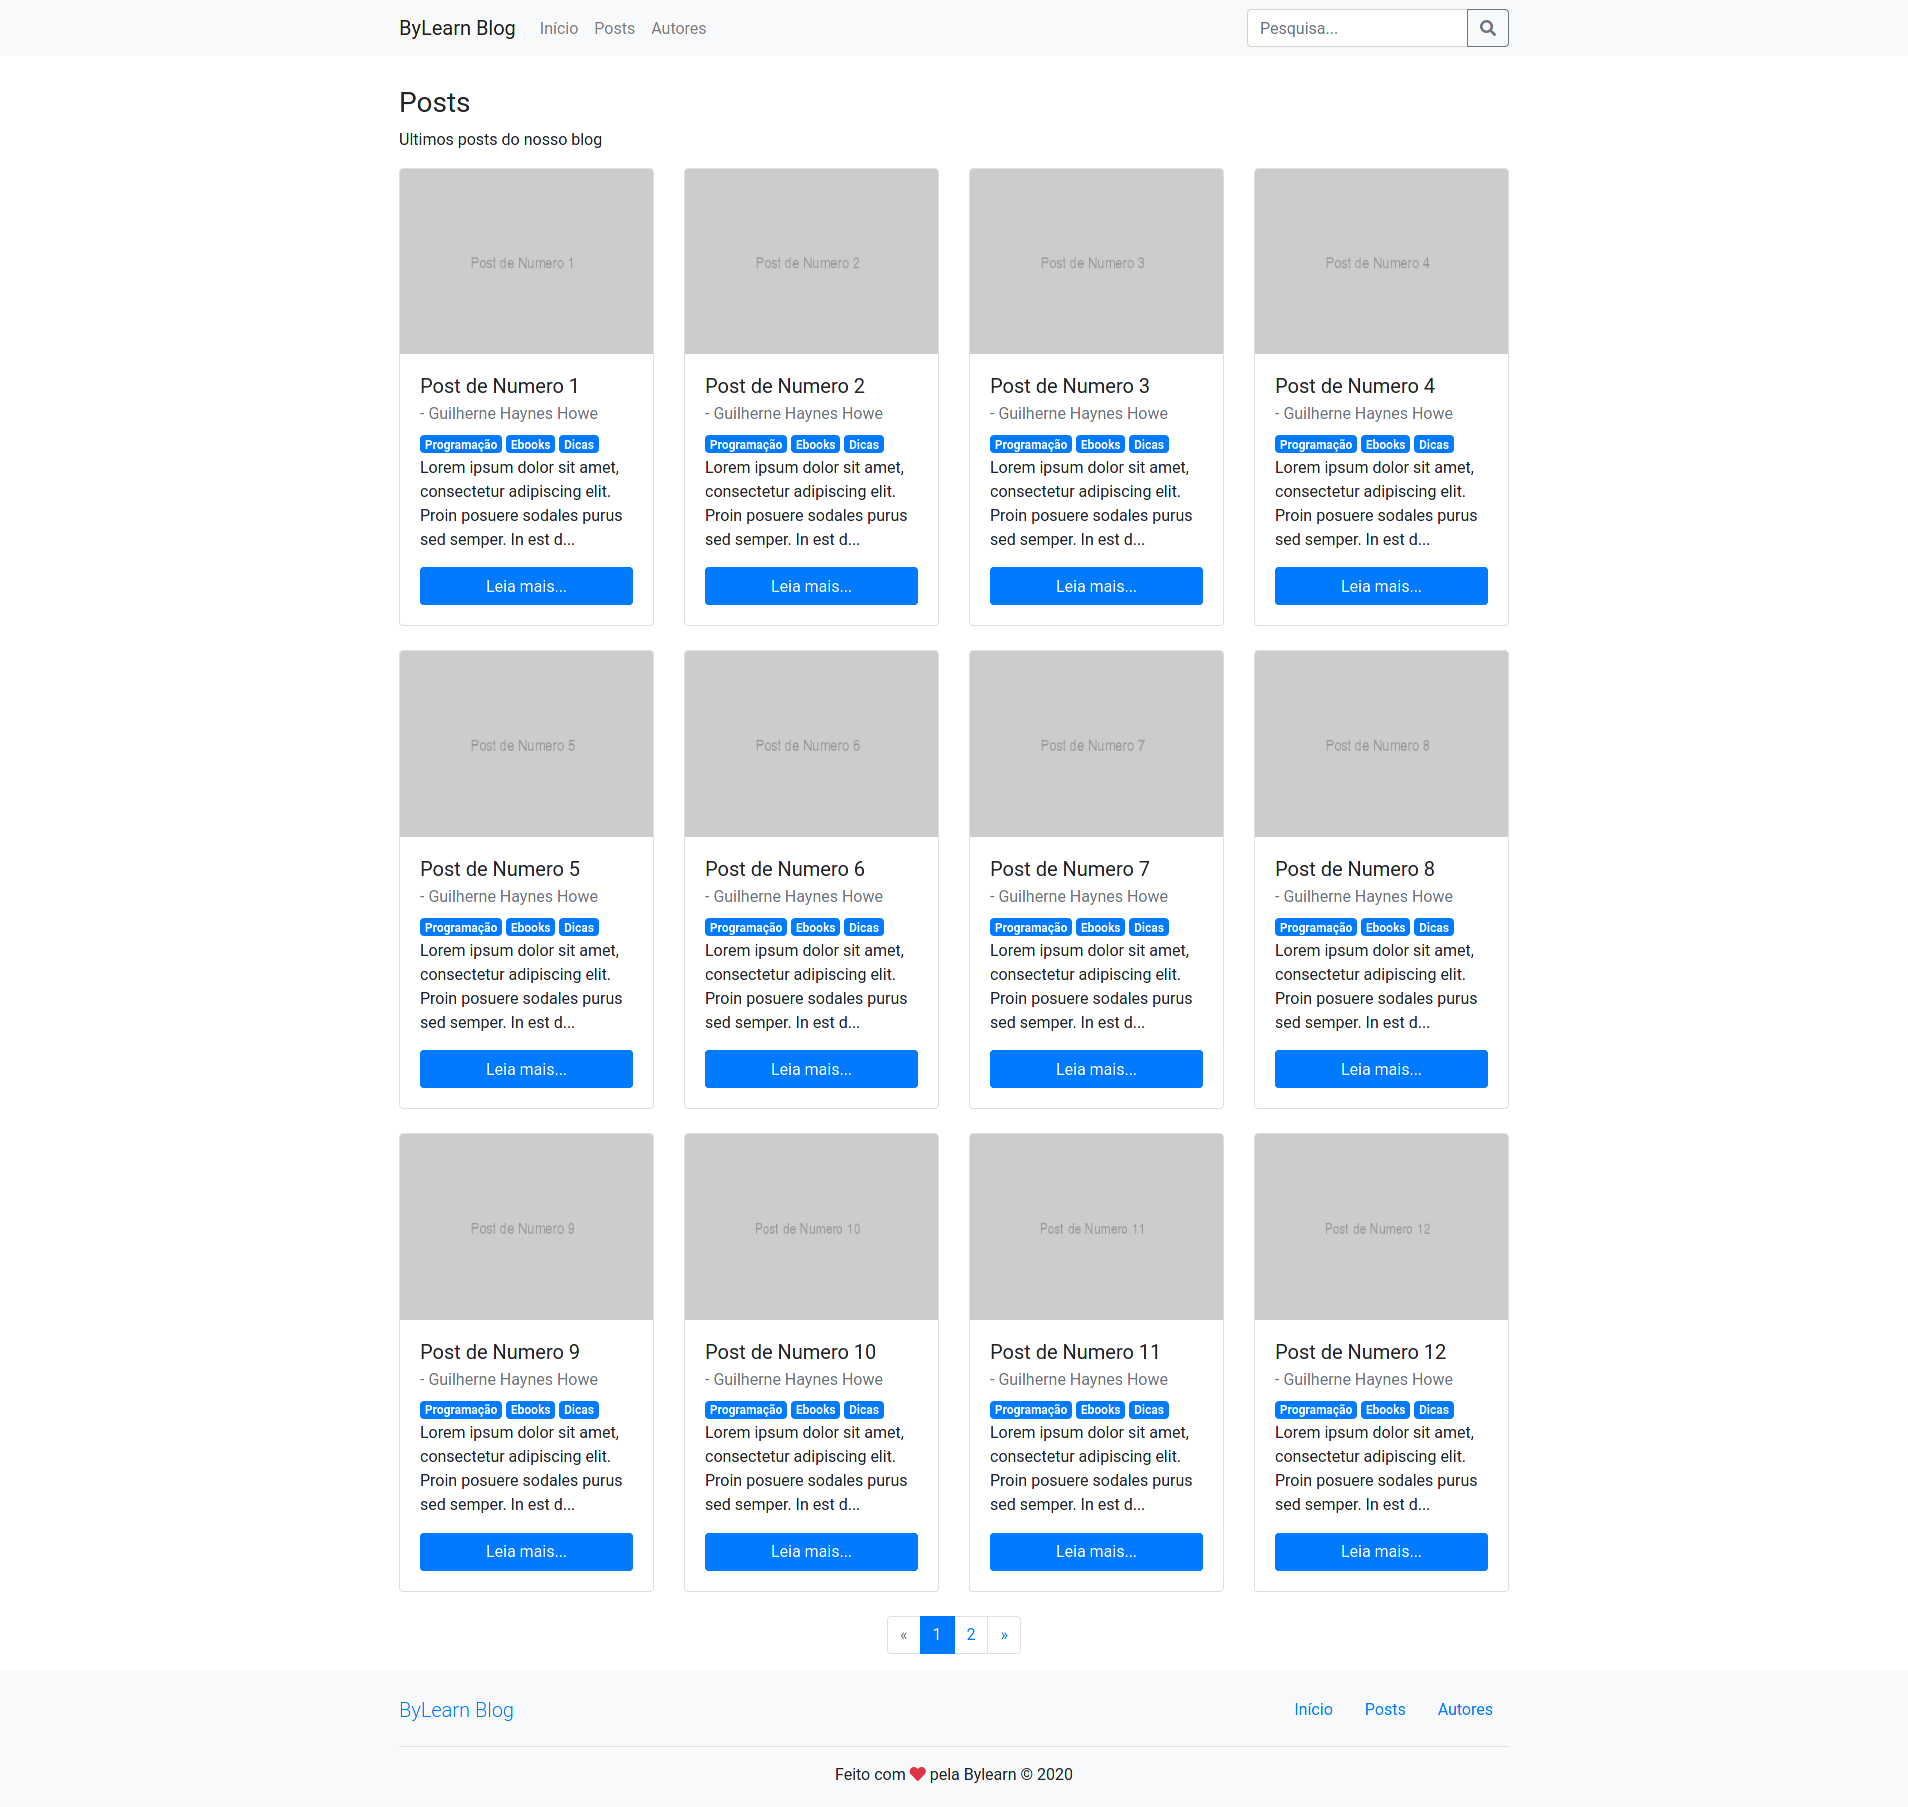
Task: Click Leia mais on Post de Numero 4
Action: 1381,586
